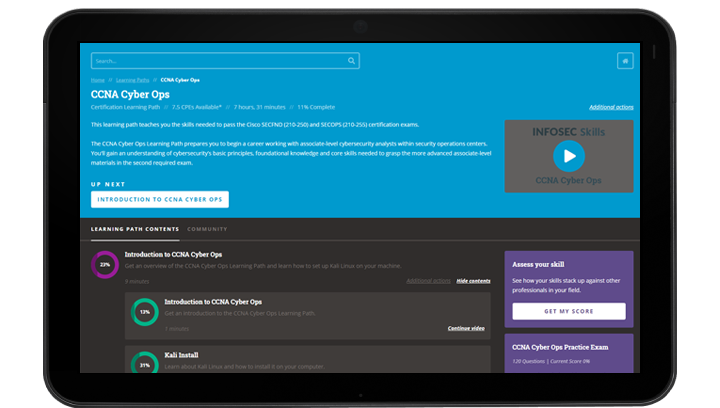Click the tablet front camera dot
Viewport: 720px width, 408px height.
coord(360,25)
